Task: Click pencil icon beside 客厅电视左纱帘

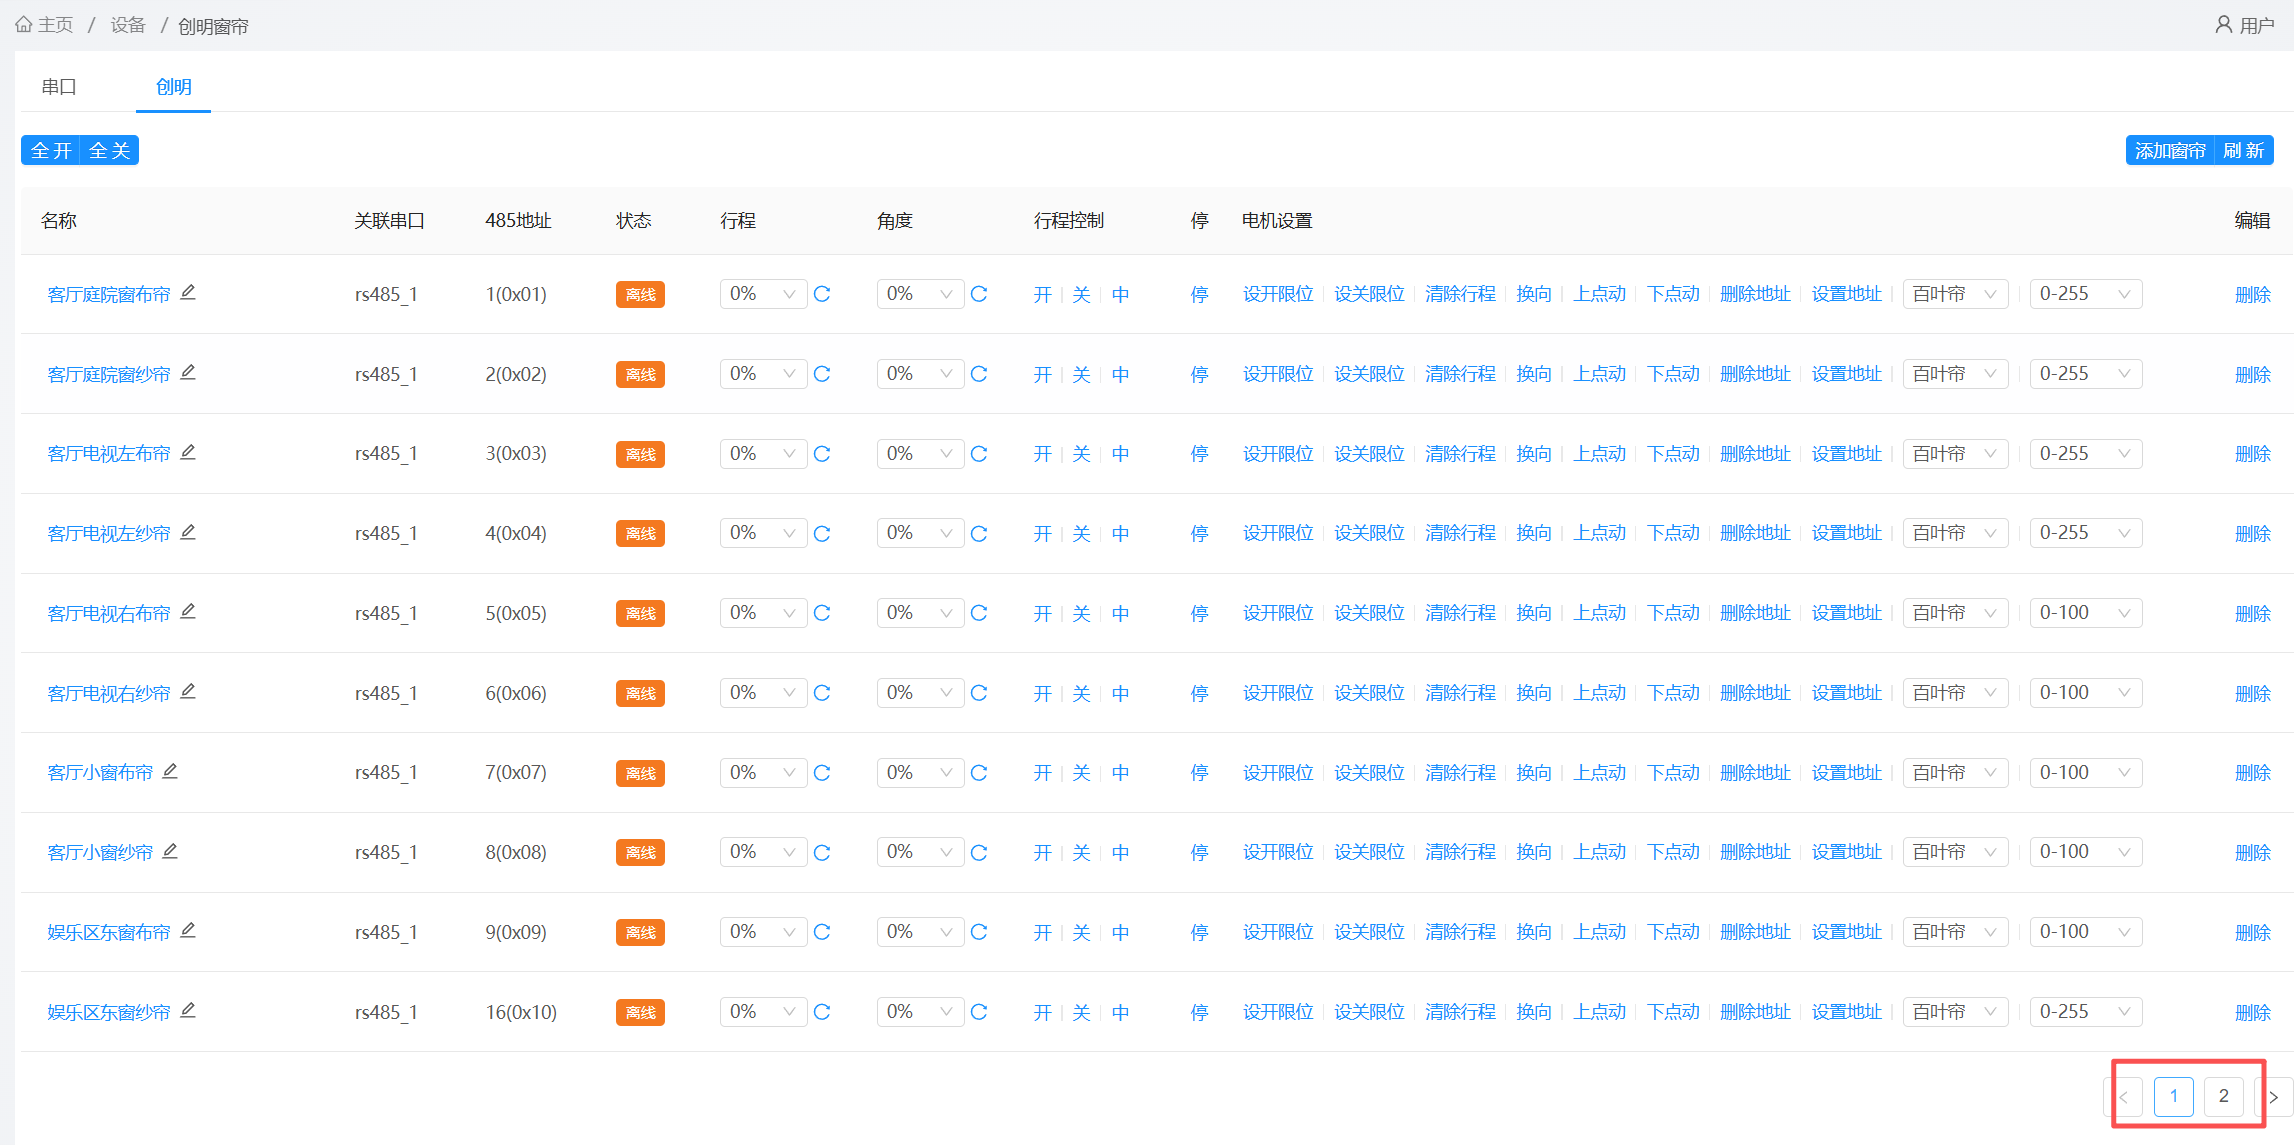Action: (x=188, y=532)
